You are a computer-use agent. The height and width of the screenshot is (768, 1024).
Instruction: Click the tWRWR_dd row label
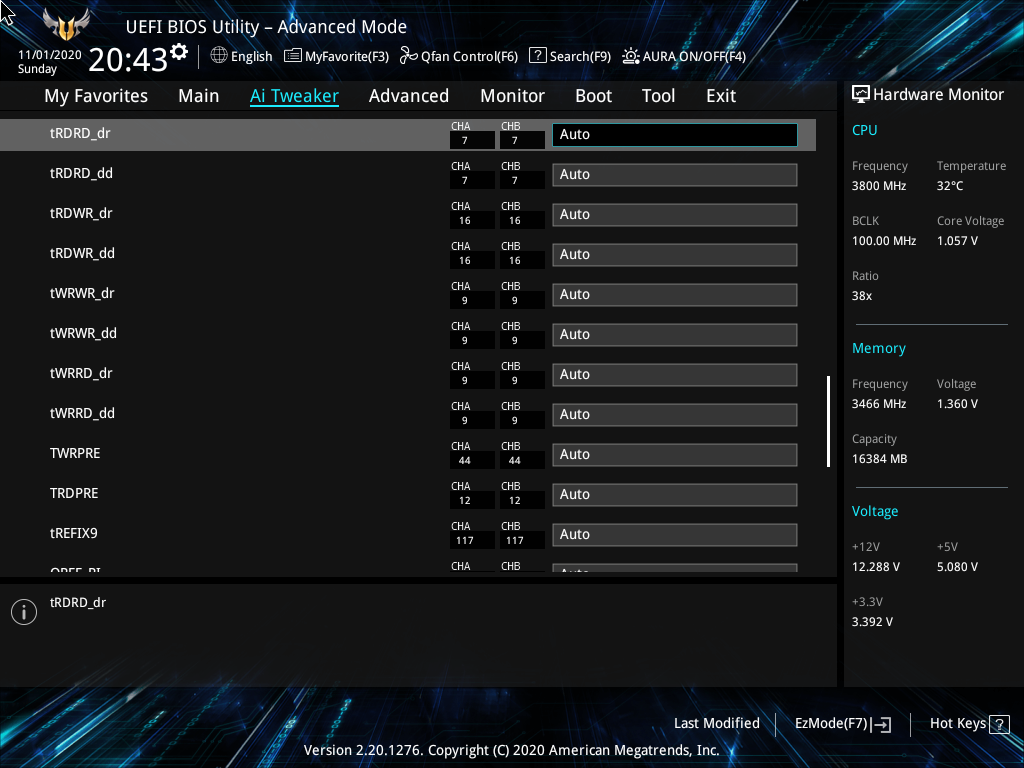[x=83, y=334]
